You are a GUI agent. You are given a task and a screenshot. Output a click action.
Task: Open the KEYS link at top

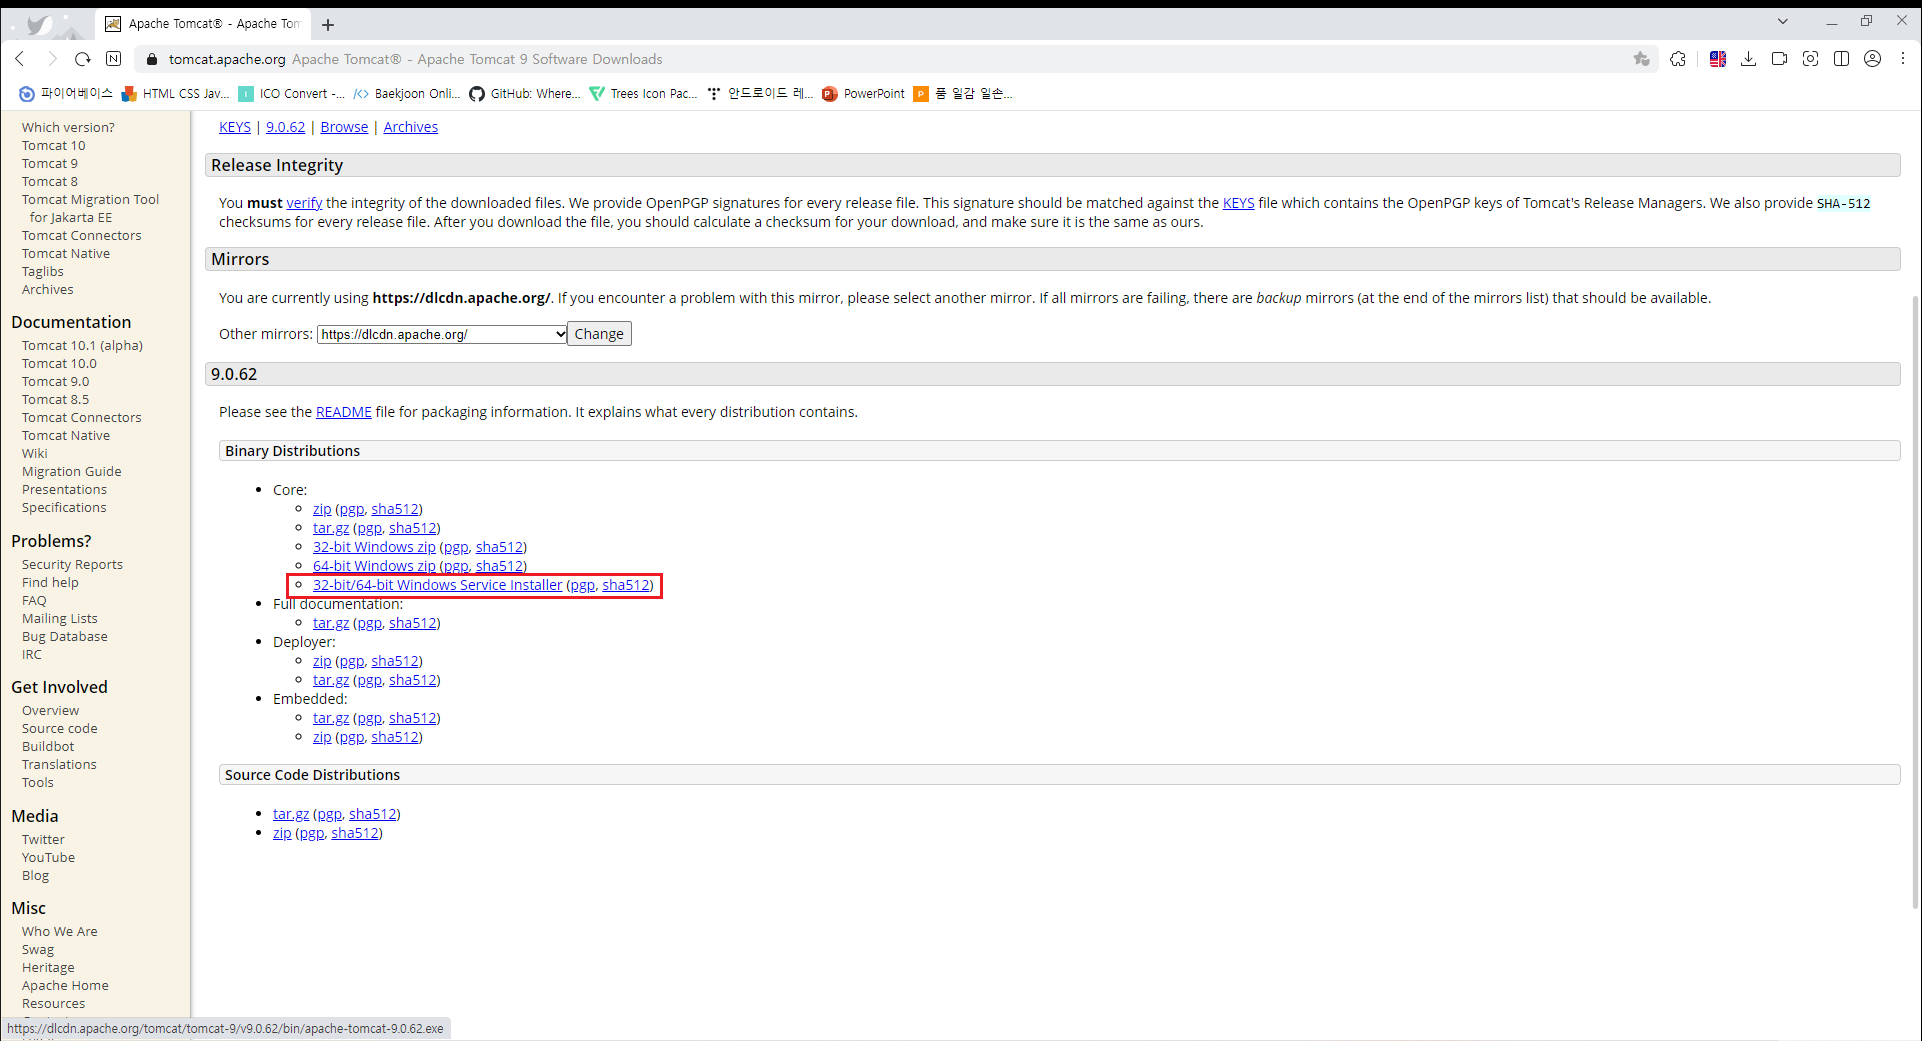(235, 127)
